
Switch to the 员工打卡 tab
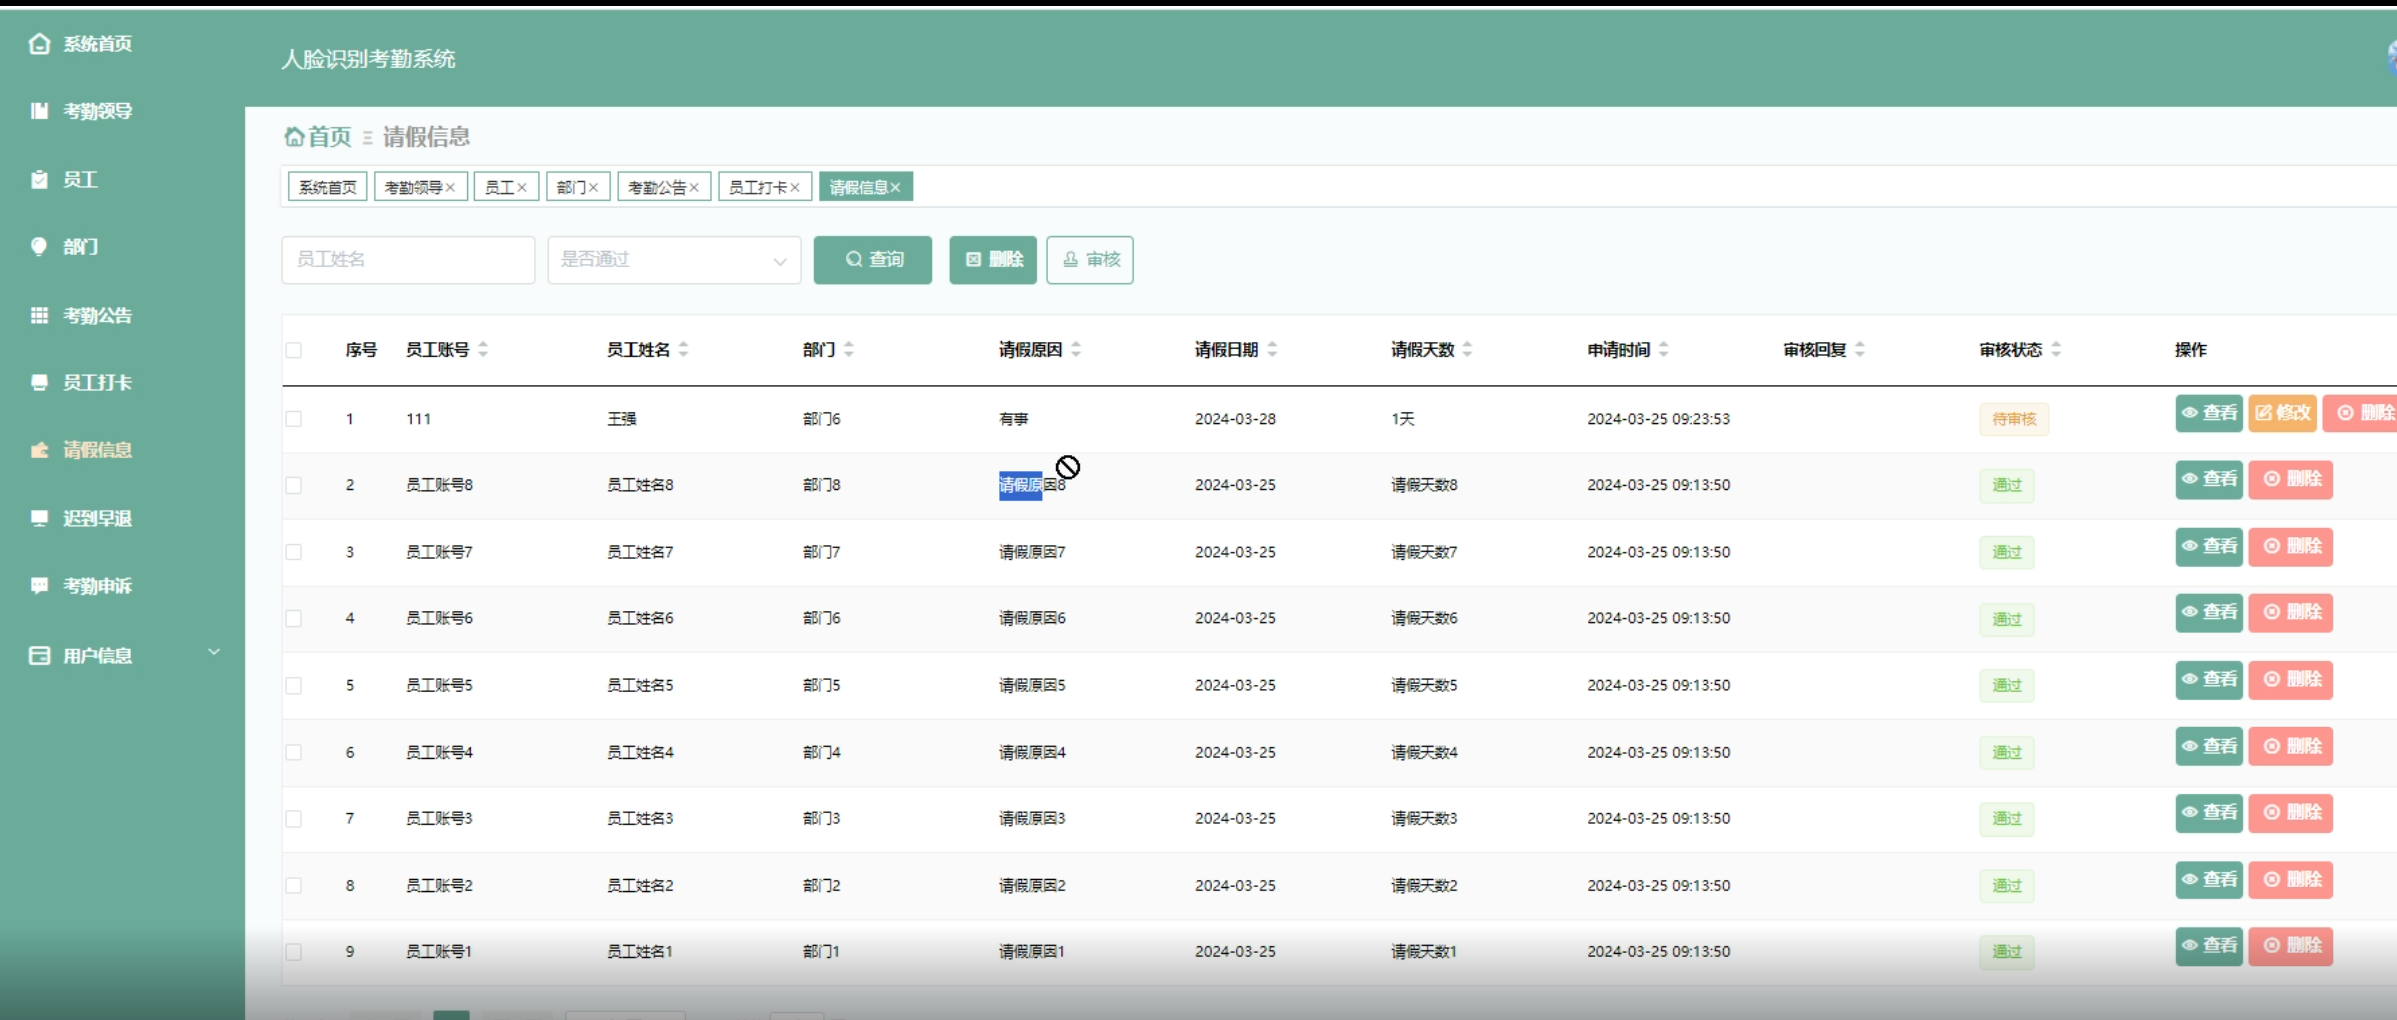click(757, 187)
